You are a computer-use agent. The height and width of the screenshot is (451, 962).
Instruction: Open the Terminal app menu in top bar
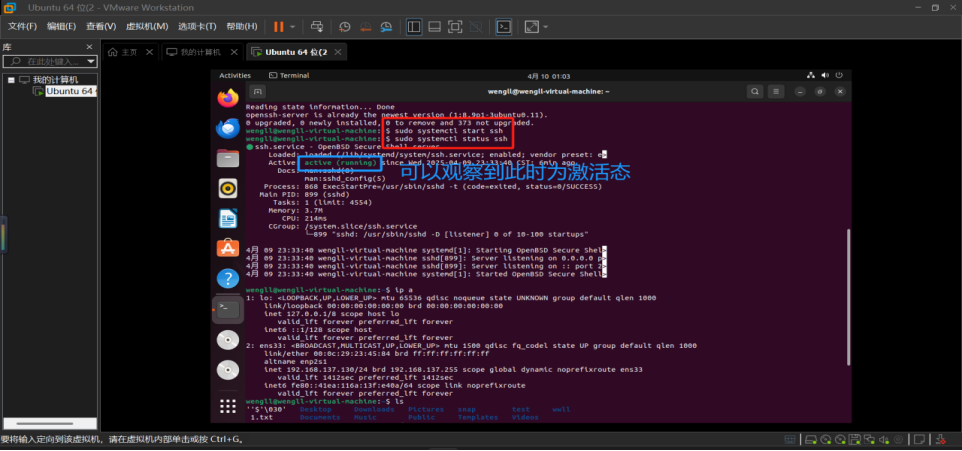pyautogui.click(x=289, y=75)
